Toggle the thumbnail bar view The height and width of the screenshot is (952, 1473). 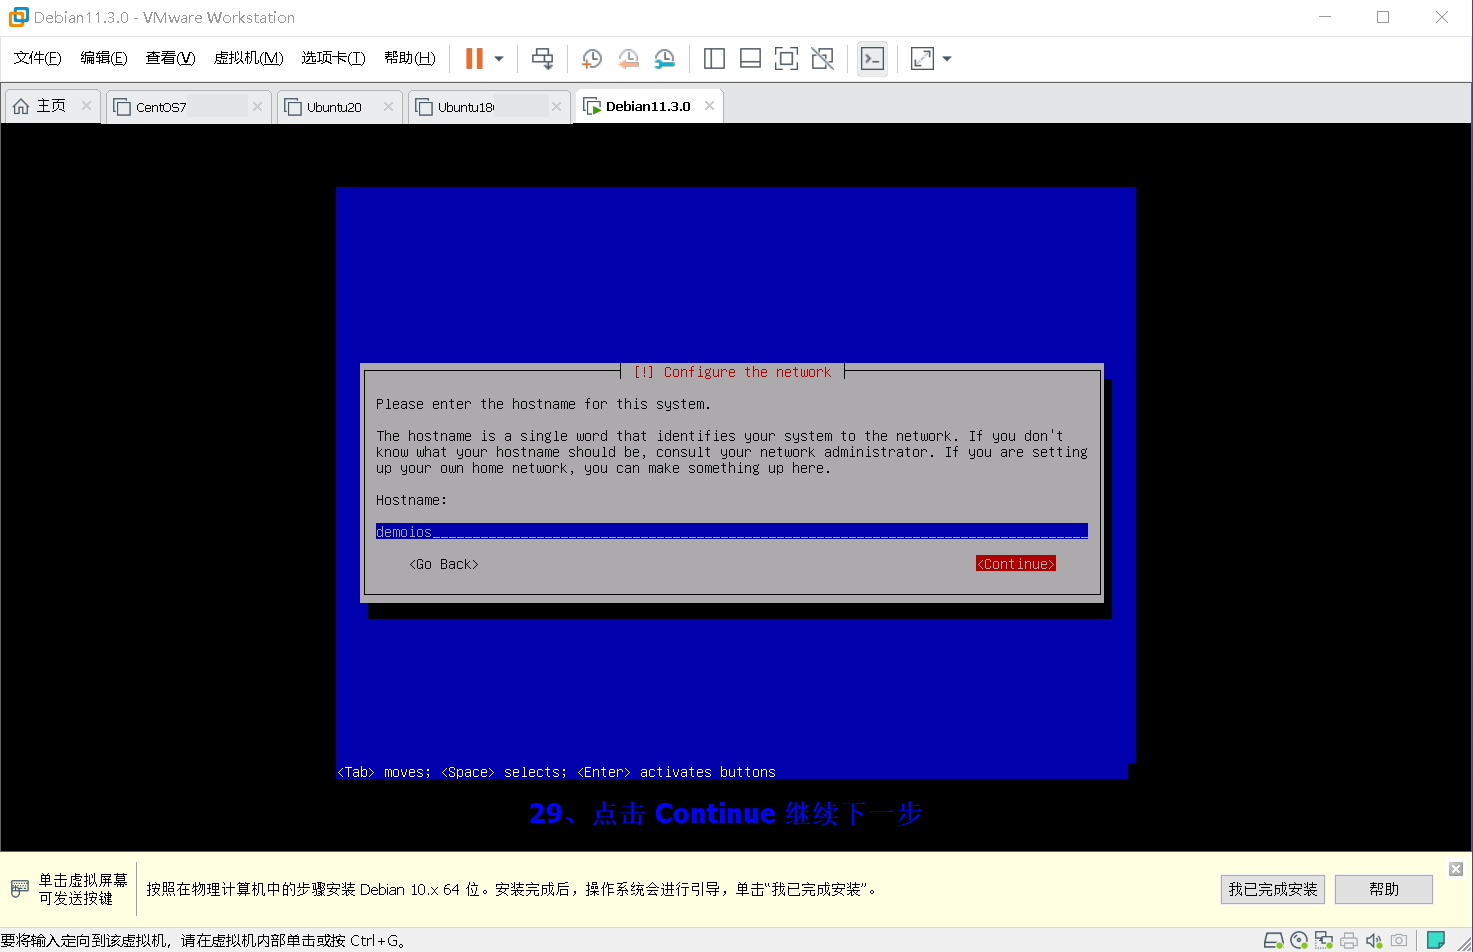(750, 59)
